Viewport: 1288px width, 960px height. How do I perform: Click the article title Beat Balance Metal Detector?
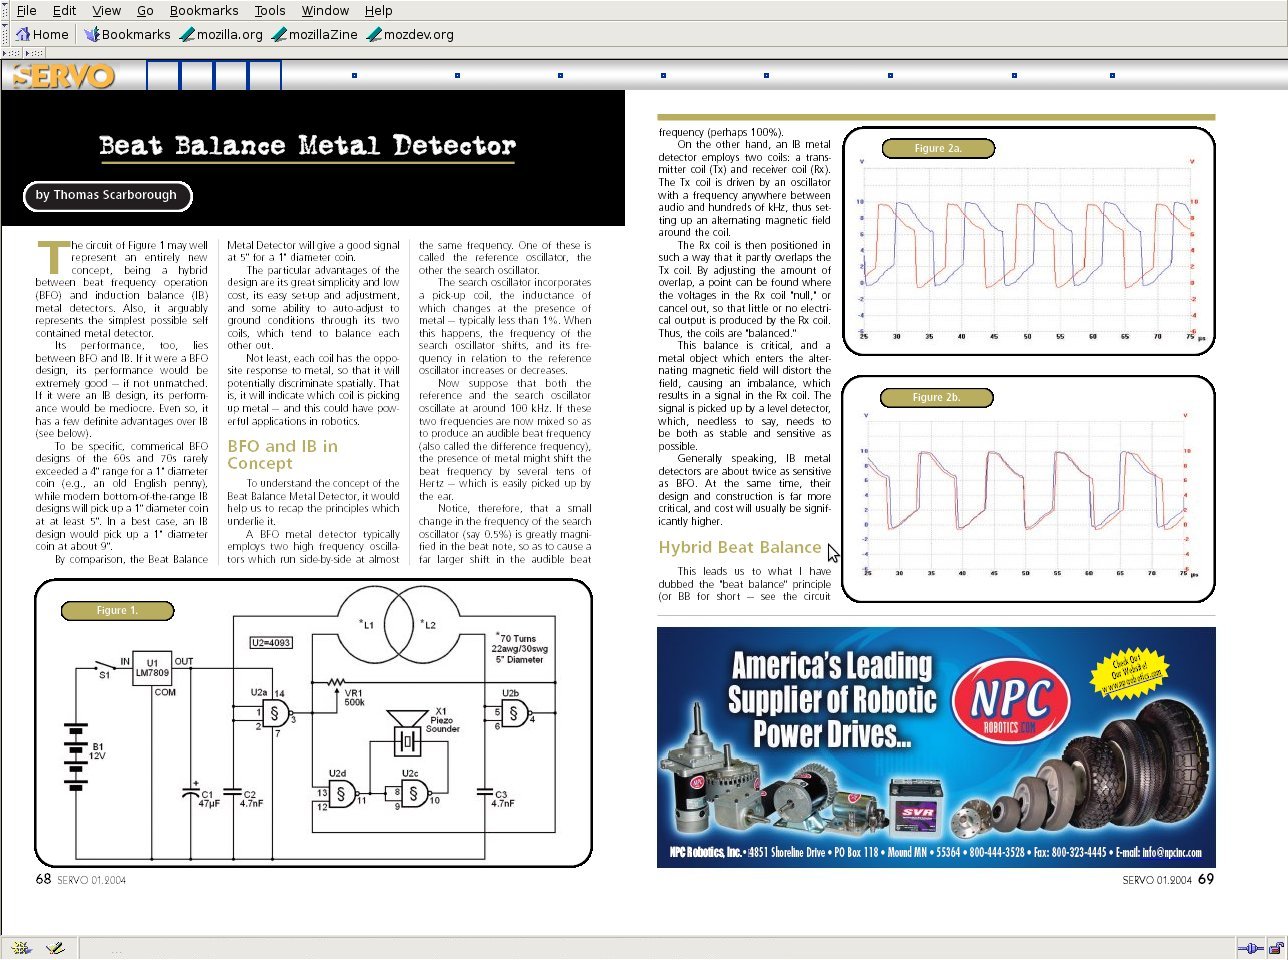pos(308,146)
